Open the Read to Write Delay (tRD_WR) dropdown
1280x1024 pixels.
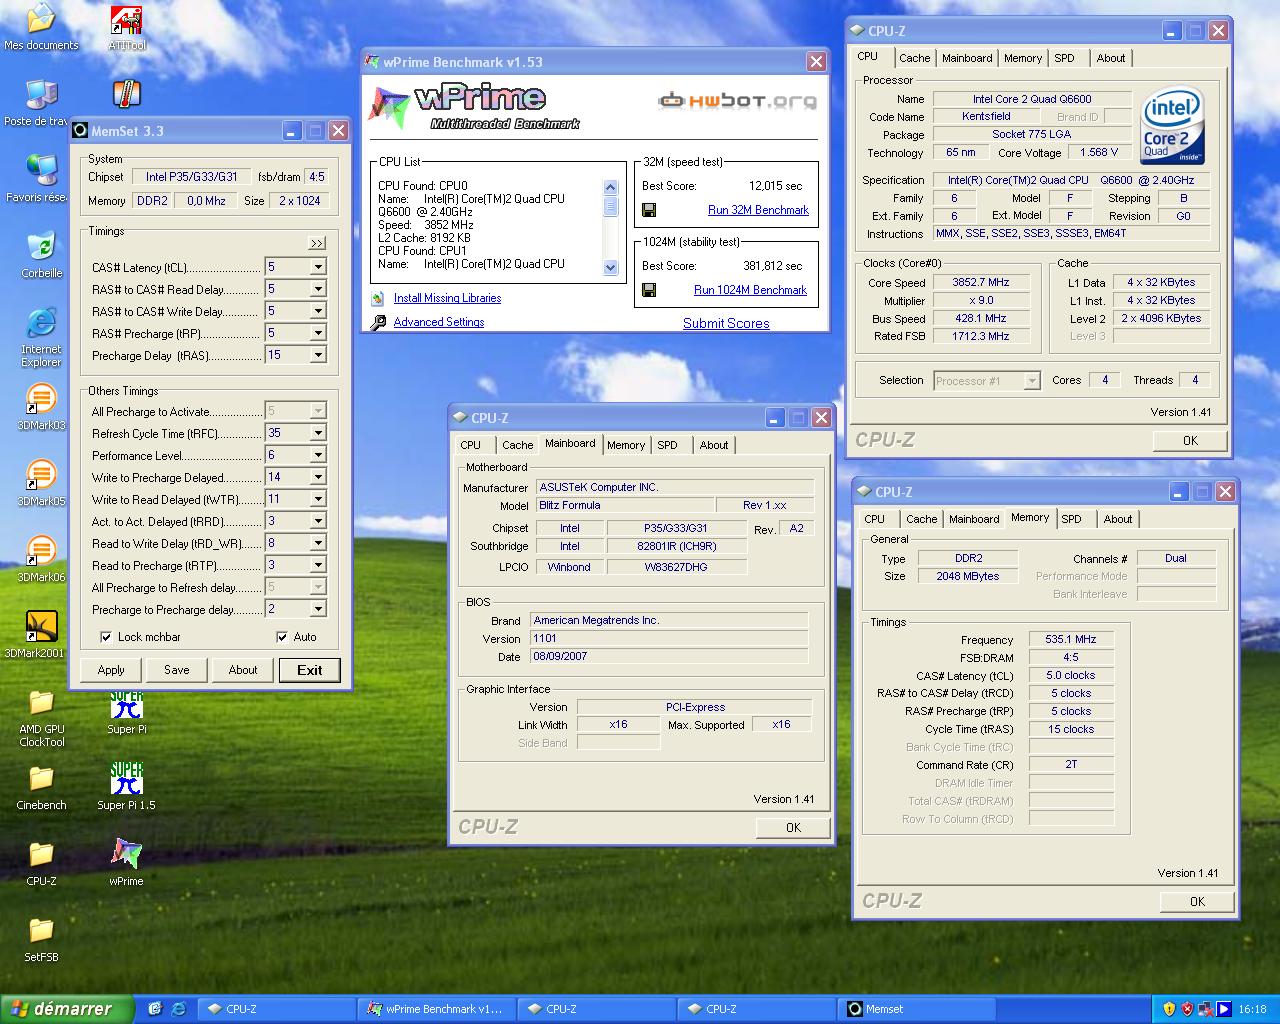318,543
